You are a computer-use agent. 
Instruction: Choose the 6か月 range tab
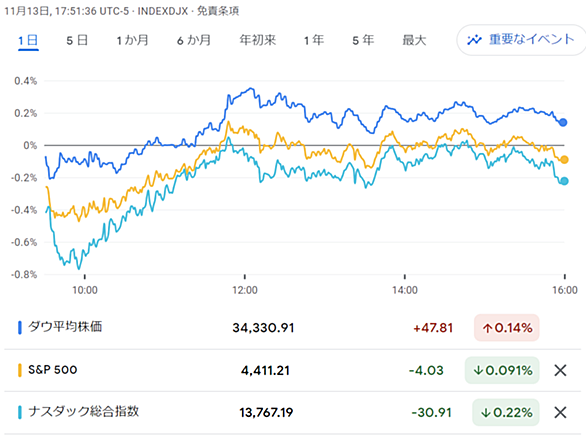[194, 40]
